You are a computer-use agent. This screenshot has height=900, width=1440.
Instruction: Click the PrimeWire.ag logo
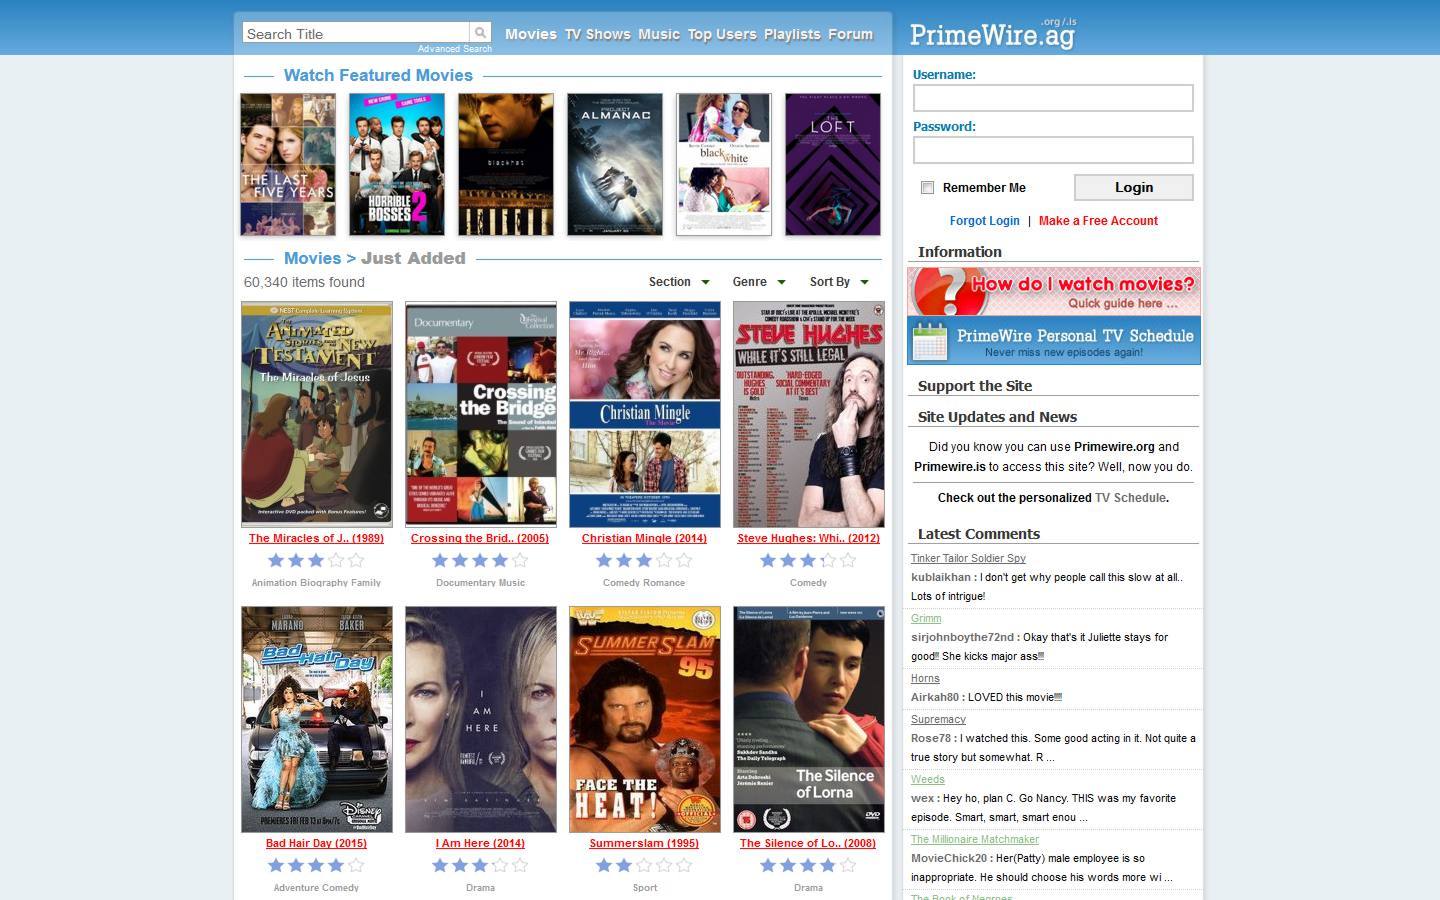coord(993,34)
